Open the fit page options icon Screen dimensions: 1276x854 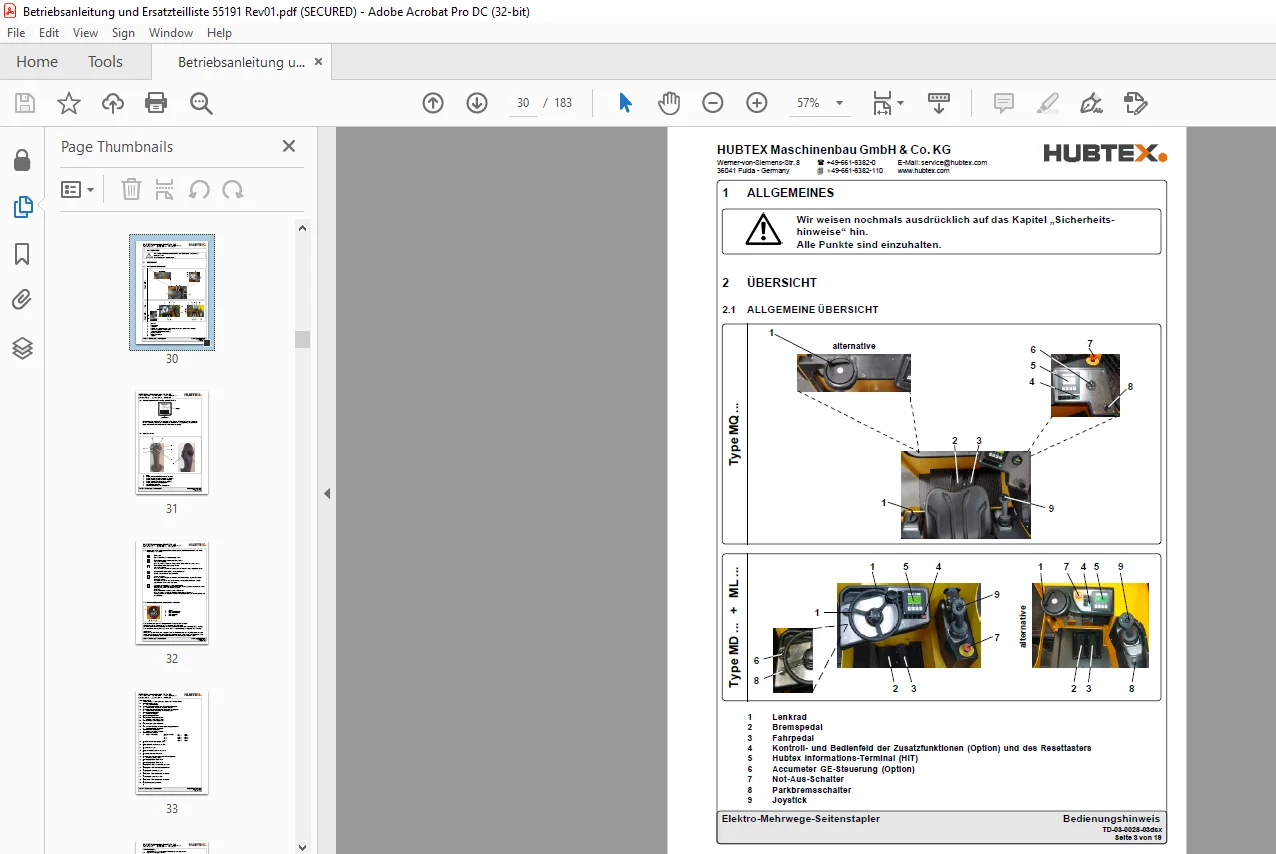point(887,103)
